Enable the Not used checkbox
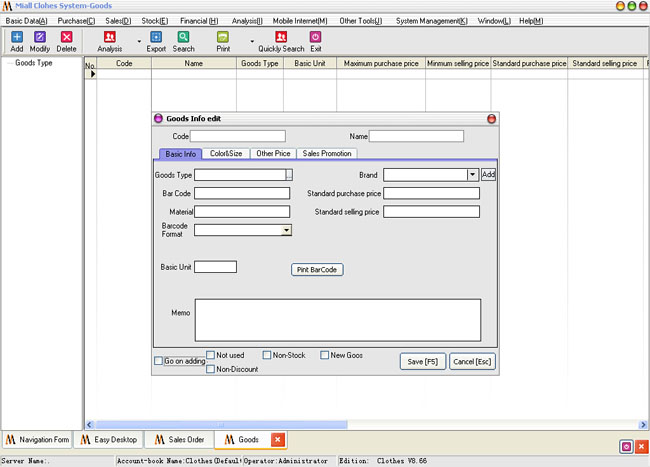Viewport: 650px width, 467px height. click(211, 355)
